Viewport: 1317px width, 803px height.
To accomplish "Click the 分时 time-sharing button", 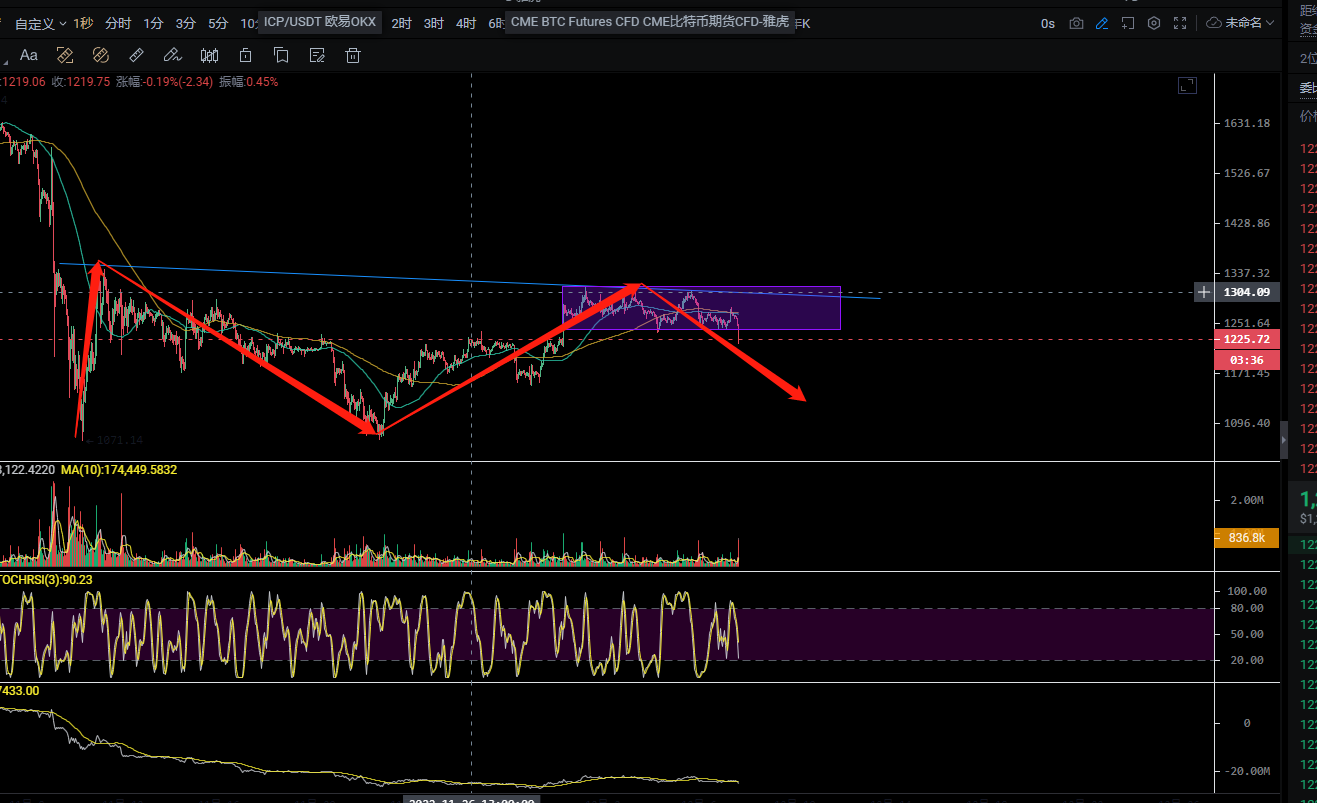I will [x=118, y=23].
